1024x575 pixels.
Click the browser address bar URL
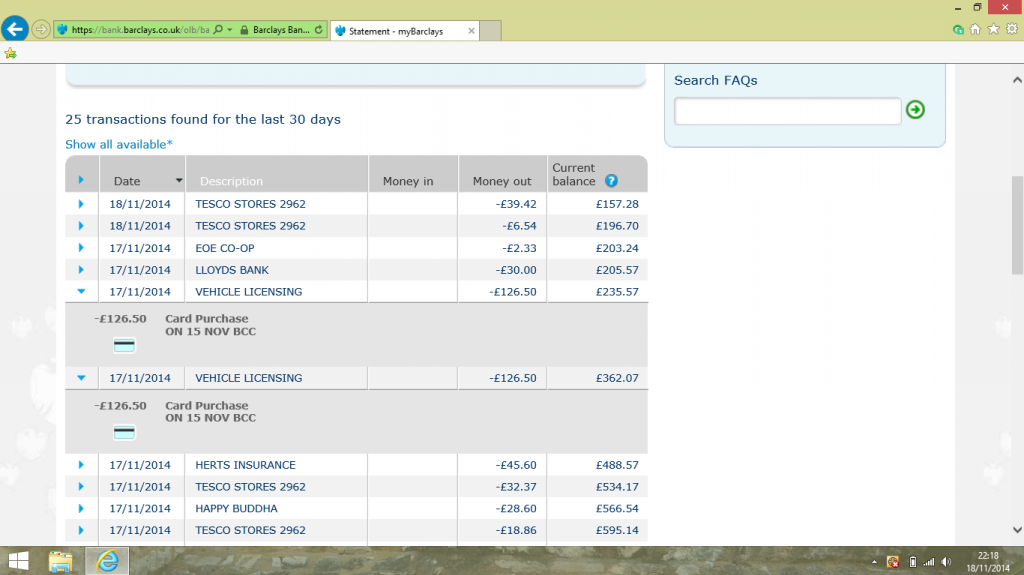pos(140,30)
